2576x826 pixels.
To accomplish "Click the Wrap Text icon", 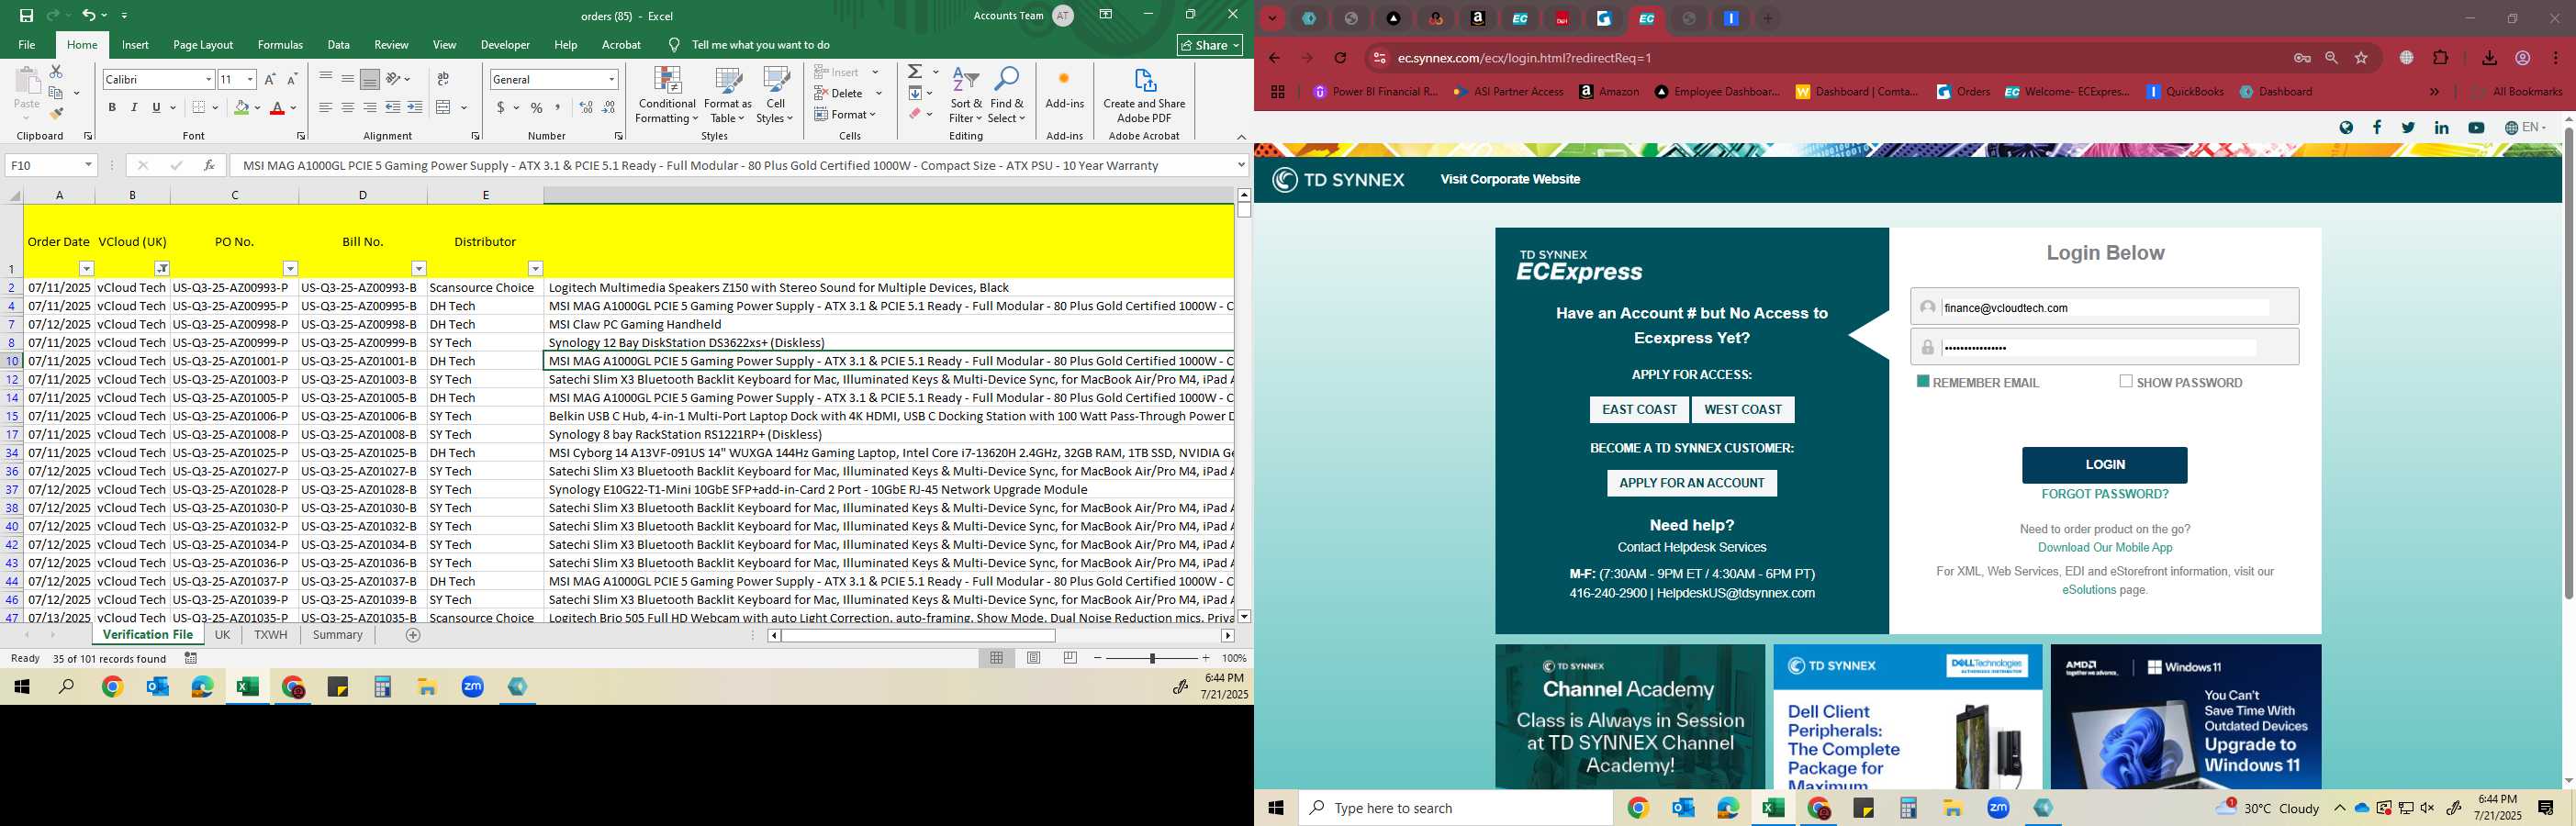I will point(443,79).
